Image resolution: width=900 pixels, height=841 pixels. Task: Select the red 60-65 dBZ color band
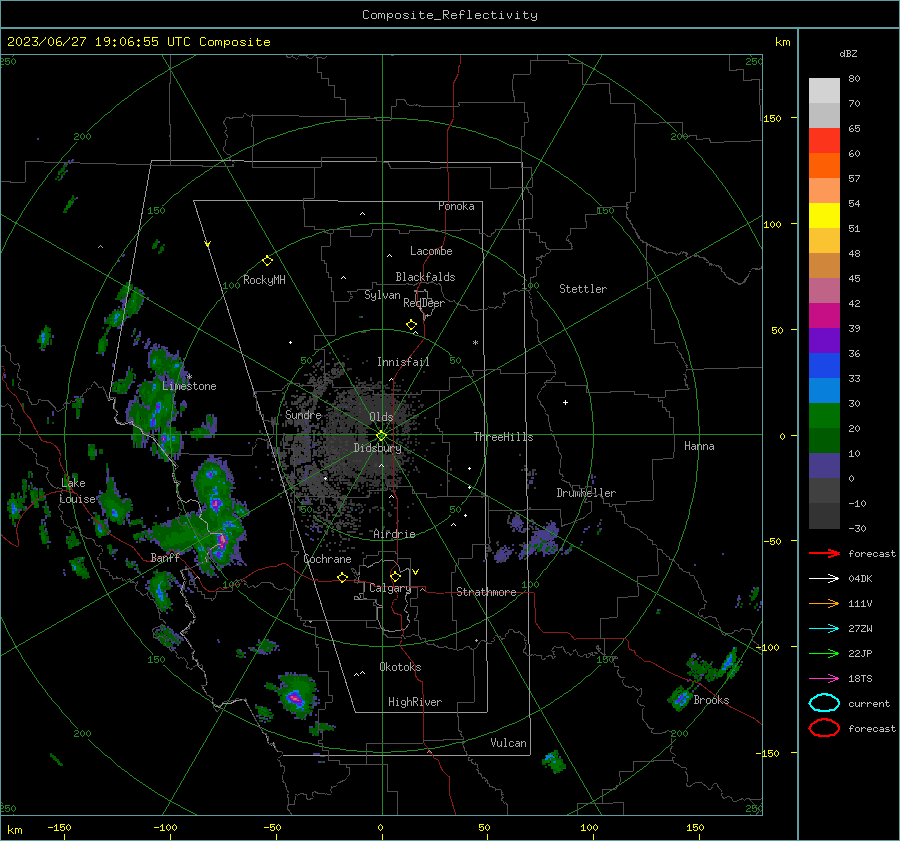coord(824,141)
